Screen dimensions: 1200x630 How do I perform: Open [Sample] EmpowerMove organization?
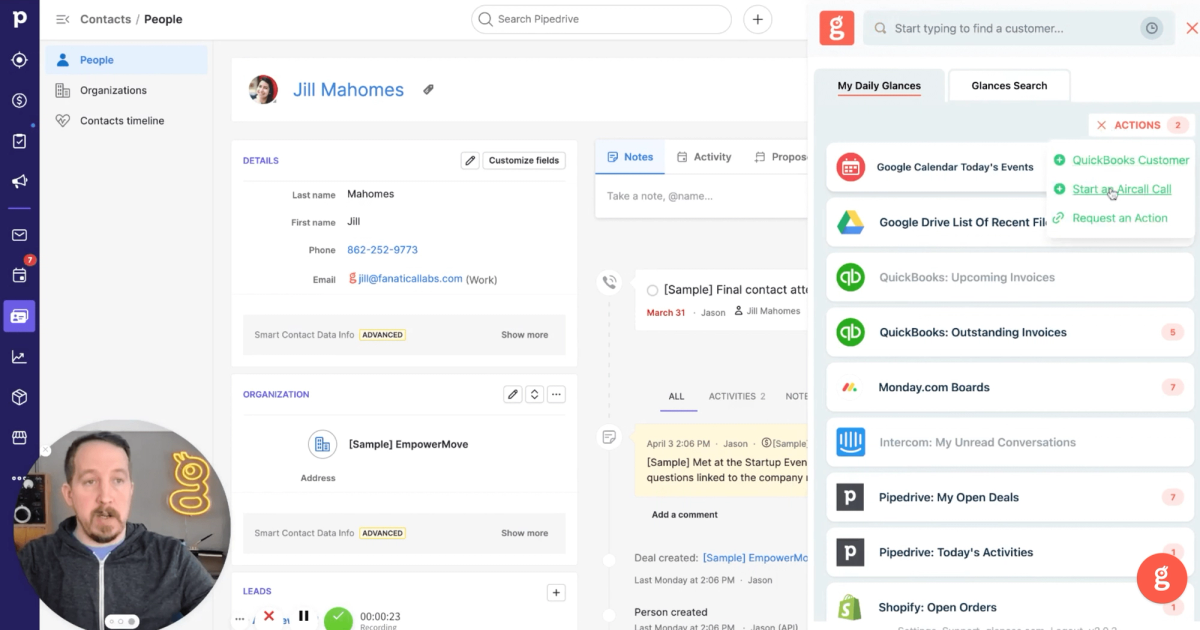(408, 444)
